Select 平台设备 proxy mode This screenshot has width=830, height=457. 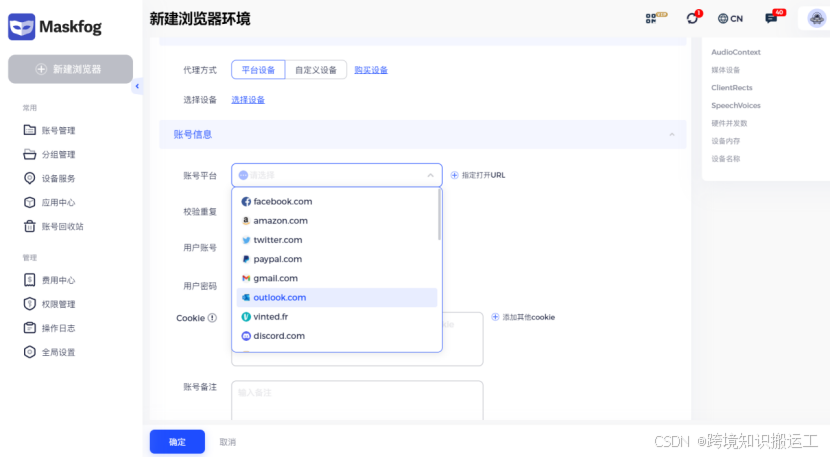258,70
